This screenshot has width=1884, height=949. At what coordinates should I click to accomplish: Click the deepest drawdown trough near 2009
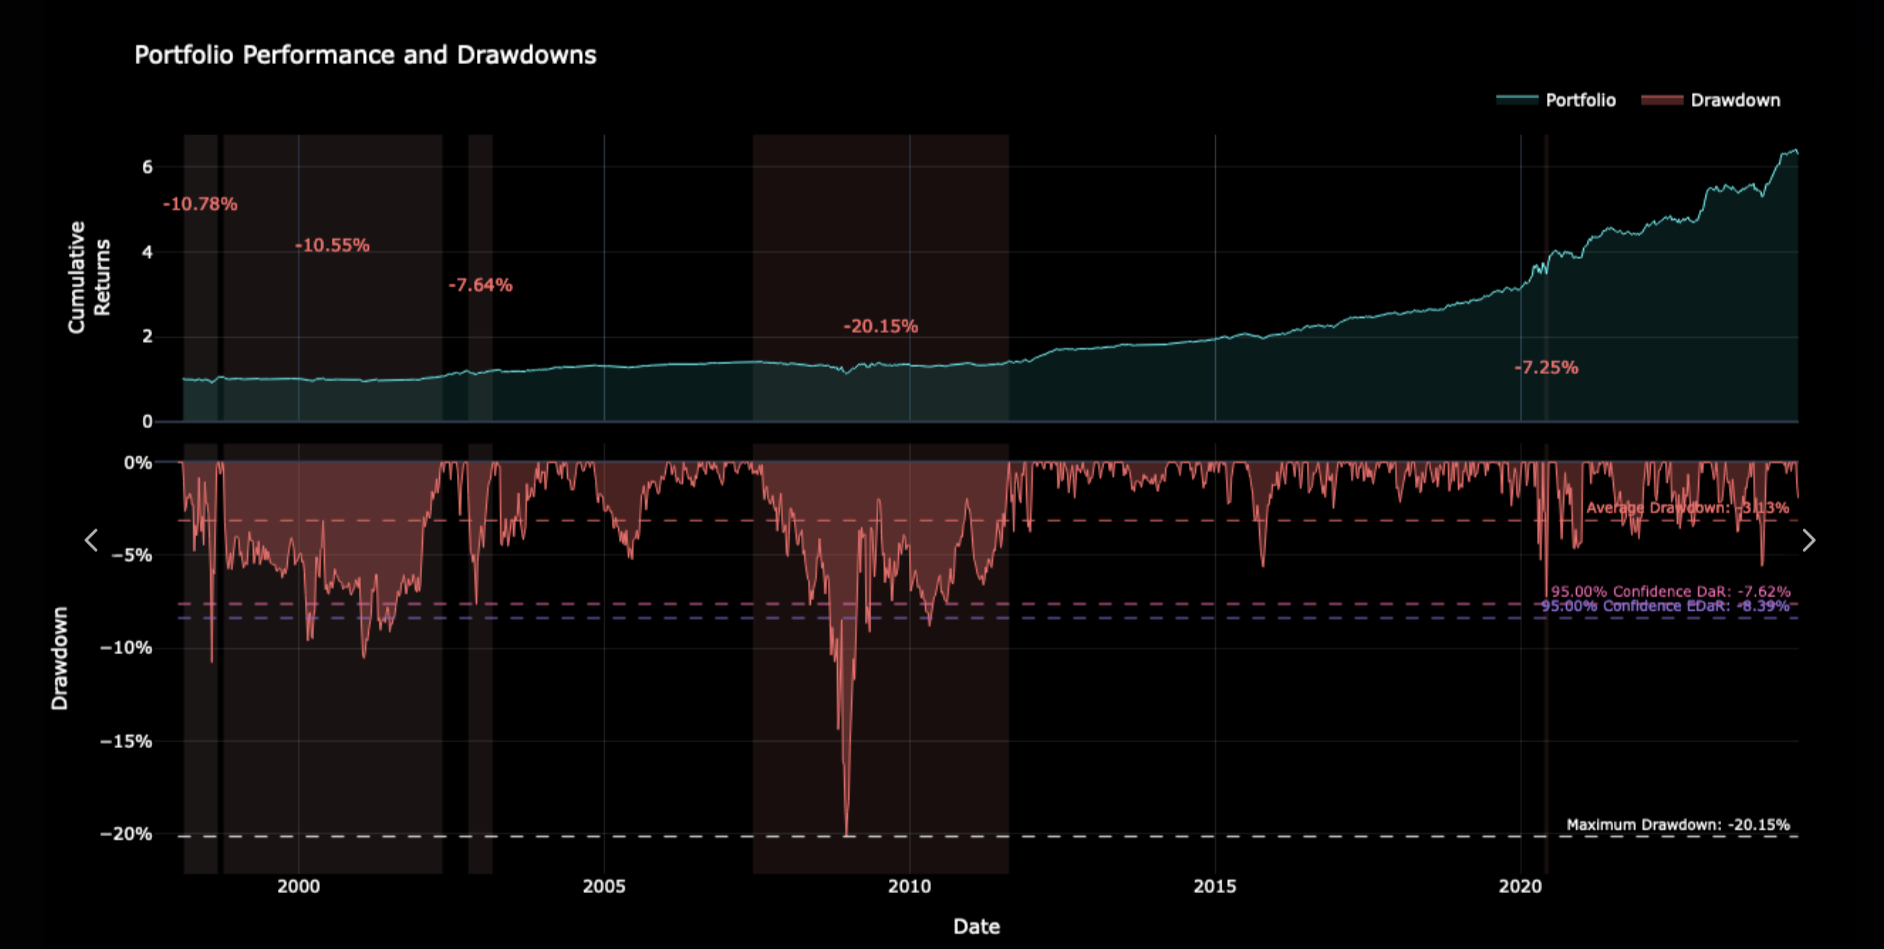tap(847, 833)
